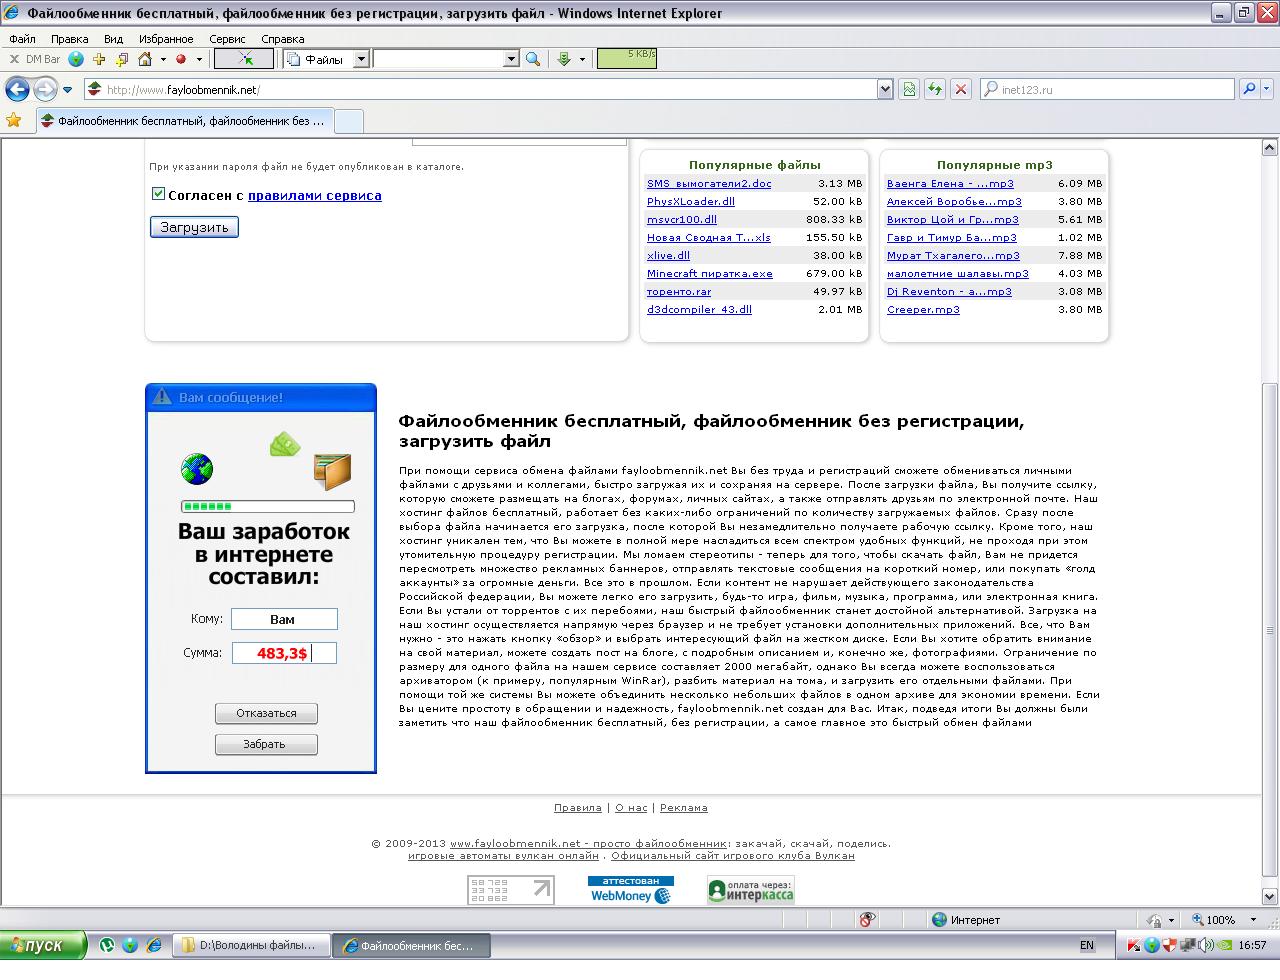1280x980 pixels.
Task: Open a new blank tab
Action: click(348, 121)
